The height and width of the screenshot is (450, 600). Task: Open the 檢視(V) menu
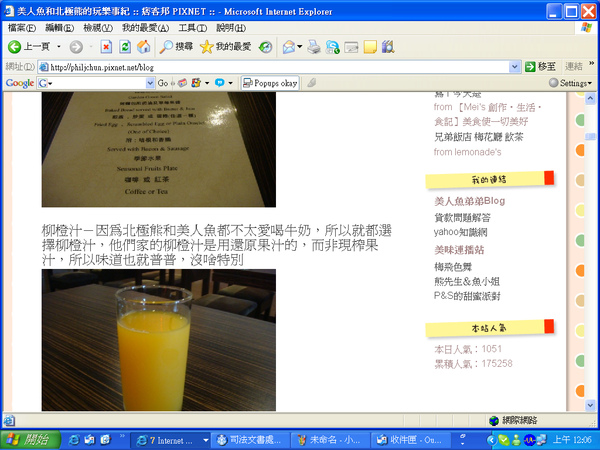(x=98, y=28)
